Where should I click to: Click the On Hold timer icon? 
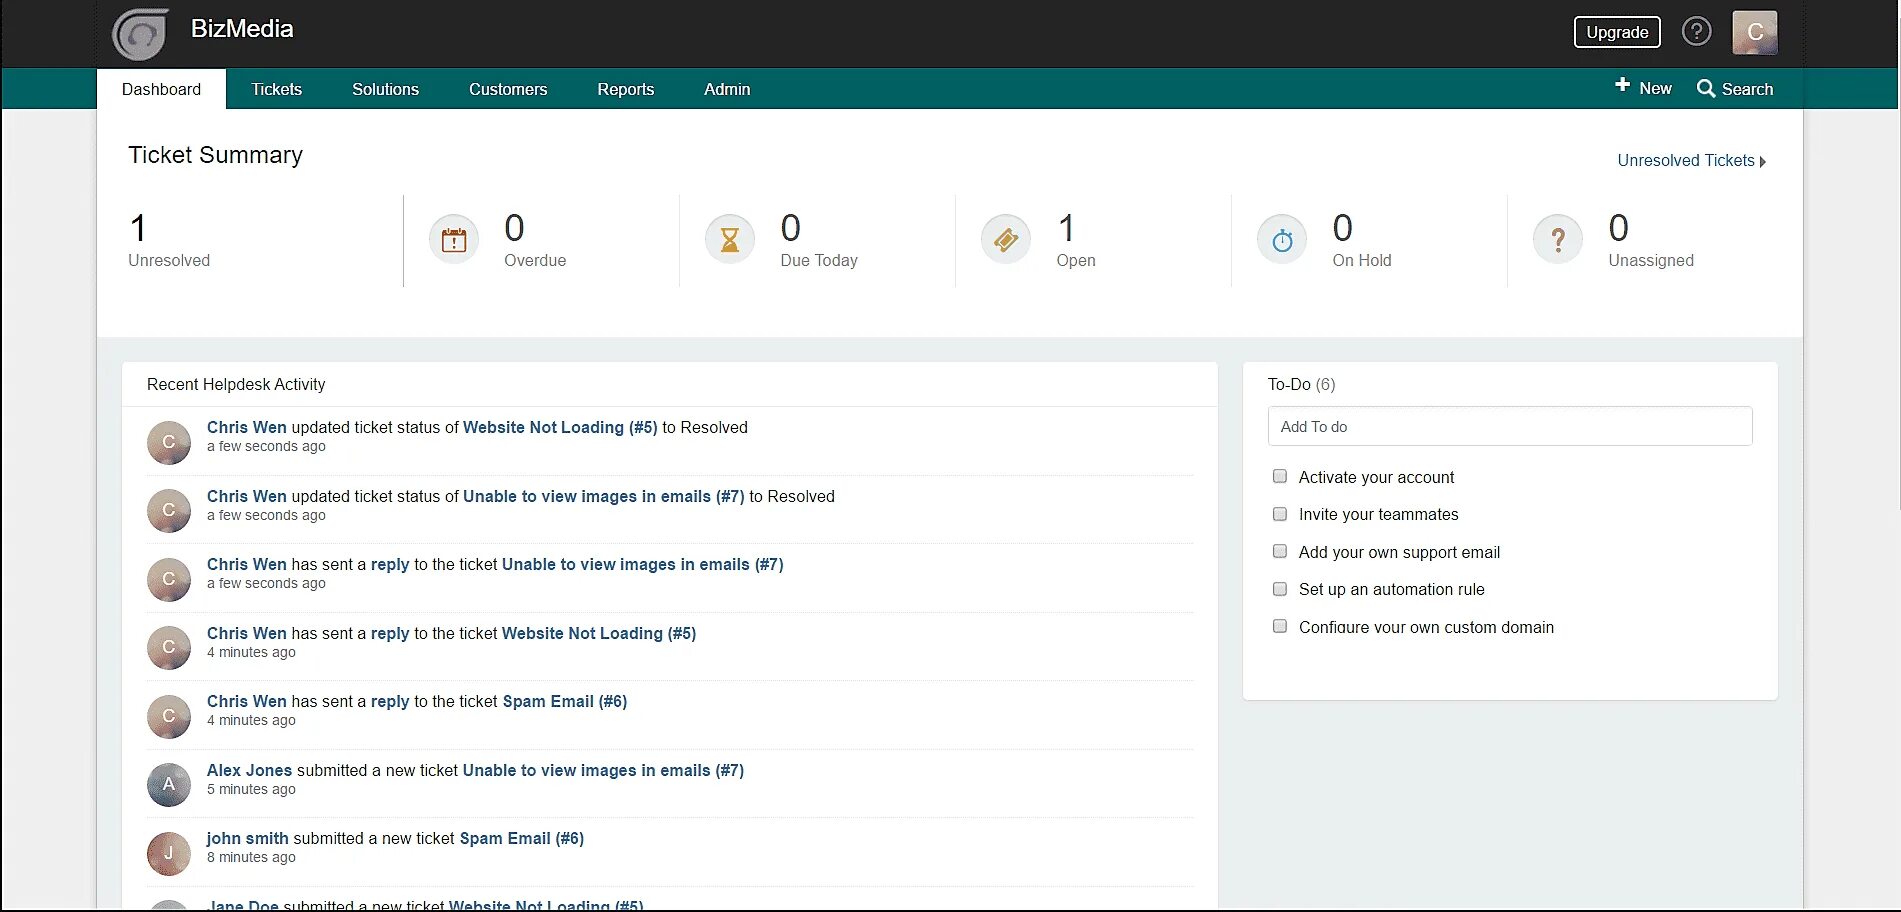click(x=1281, y=239)
